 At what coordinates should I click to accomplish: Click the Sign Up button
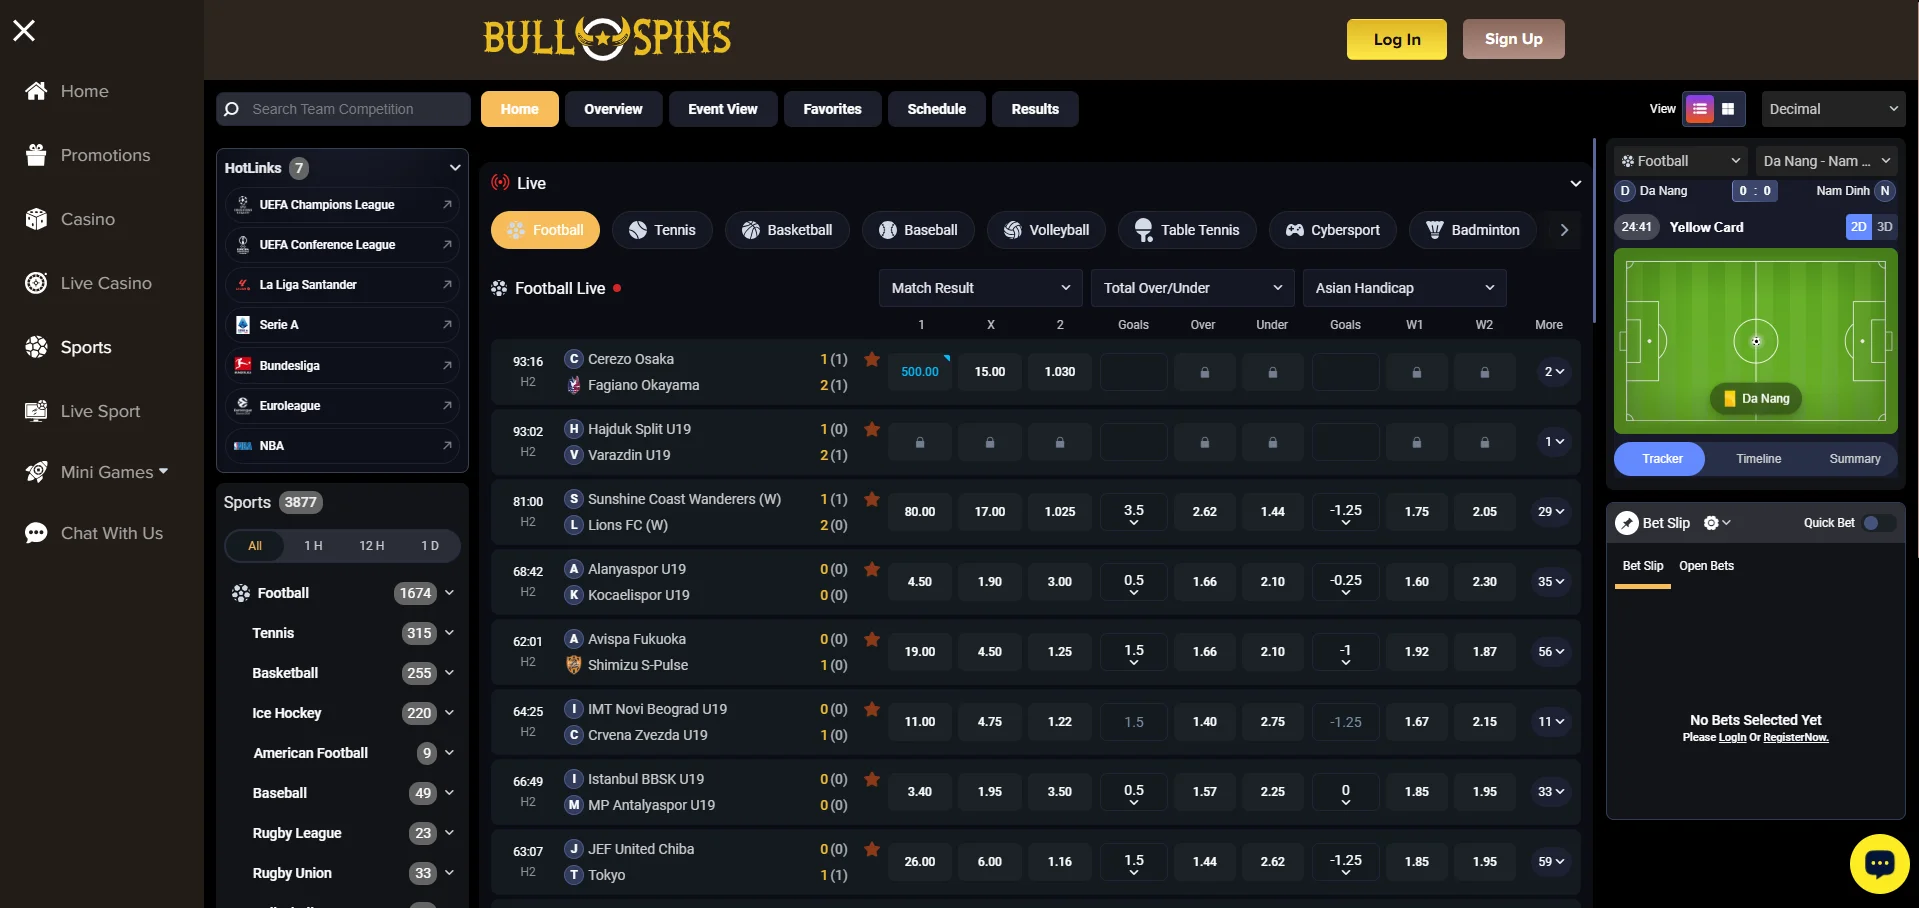(1513, 39)
